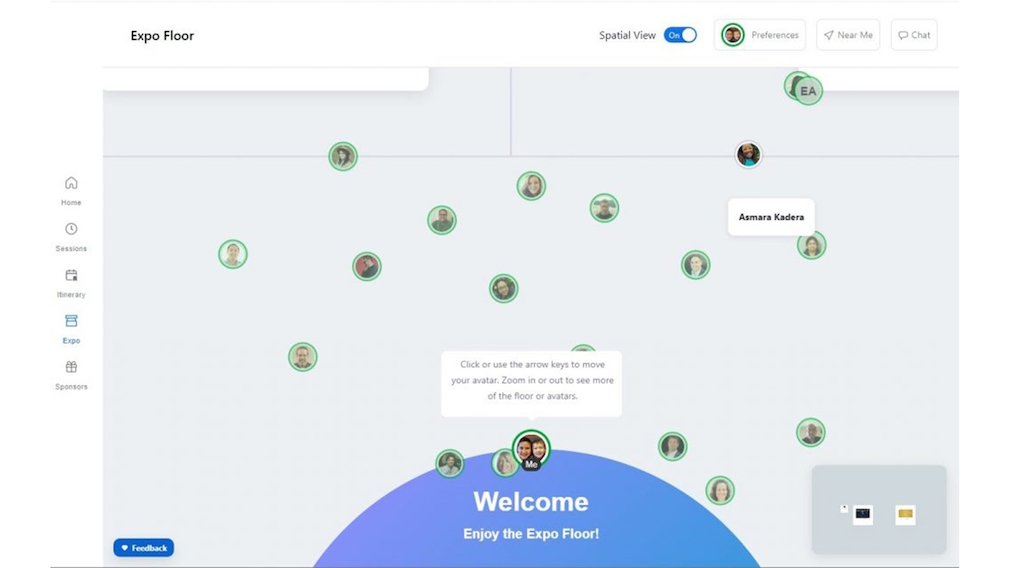Click the floor minimap thumbnail

click(878, 509)
